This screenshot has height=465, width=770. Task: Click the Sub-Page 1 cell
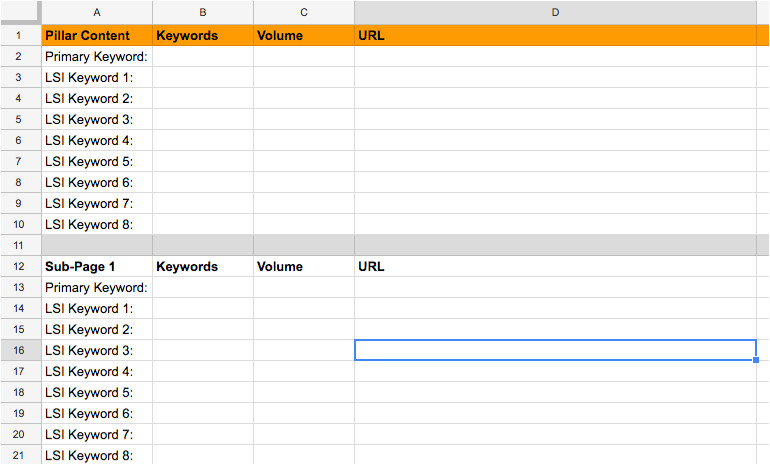97,267
